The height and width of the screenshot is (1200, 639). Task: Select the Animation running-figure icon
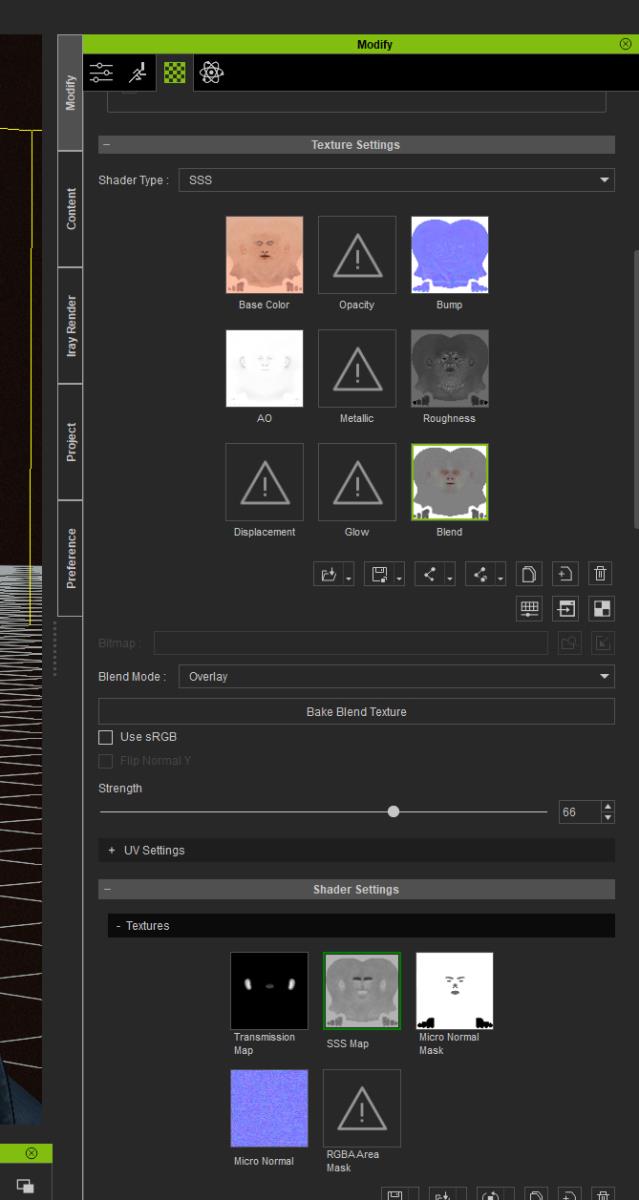click(138, 73)
